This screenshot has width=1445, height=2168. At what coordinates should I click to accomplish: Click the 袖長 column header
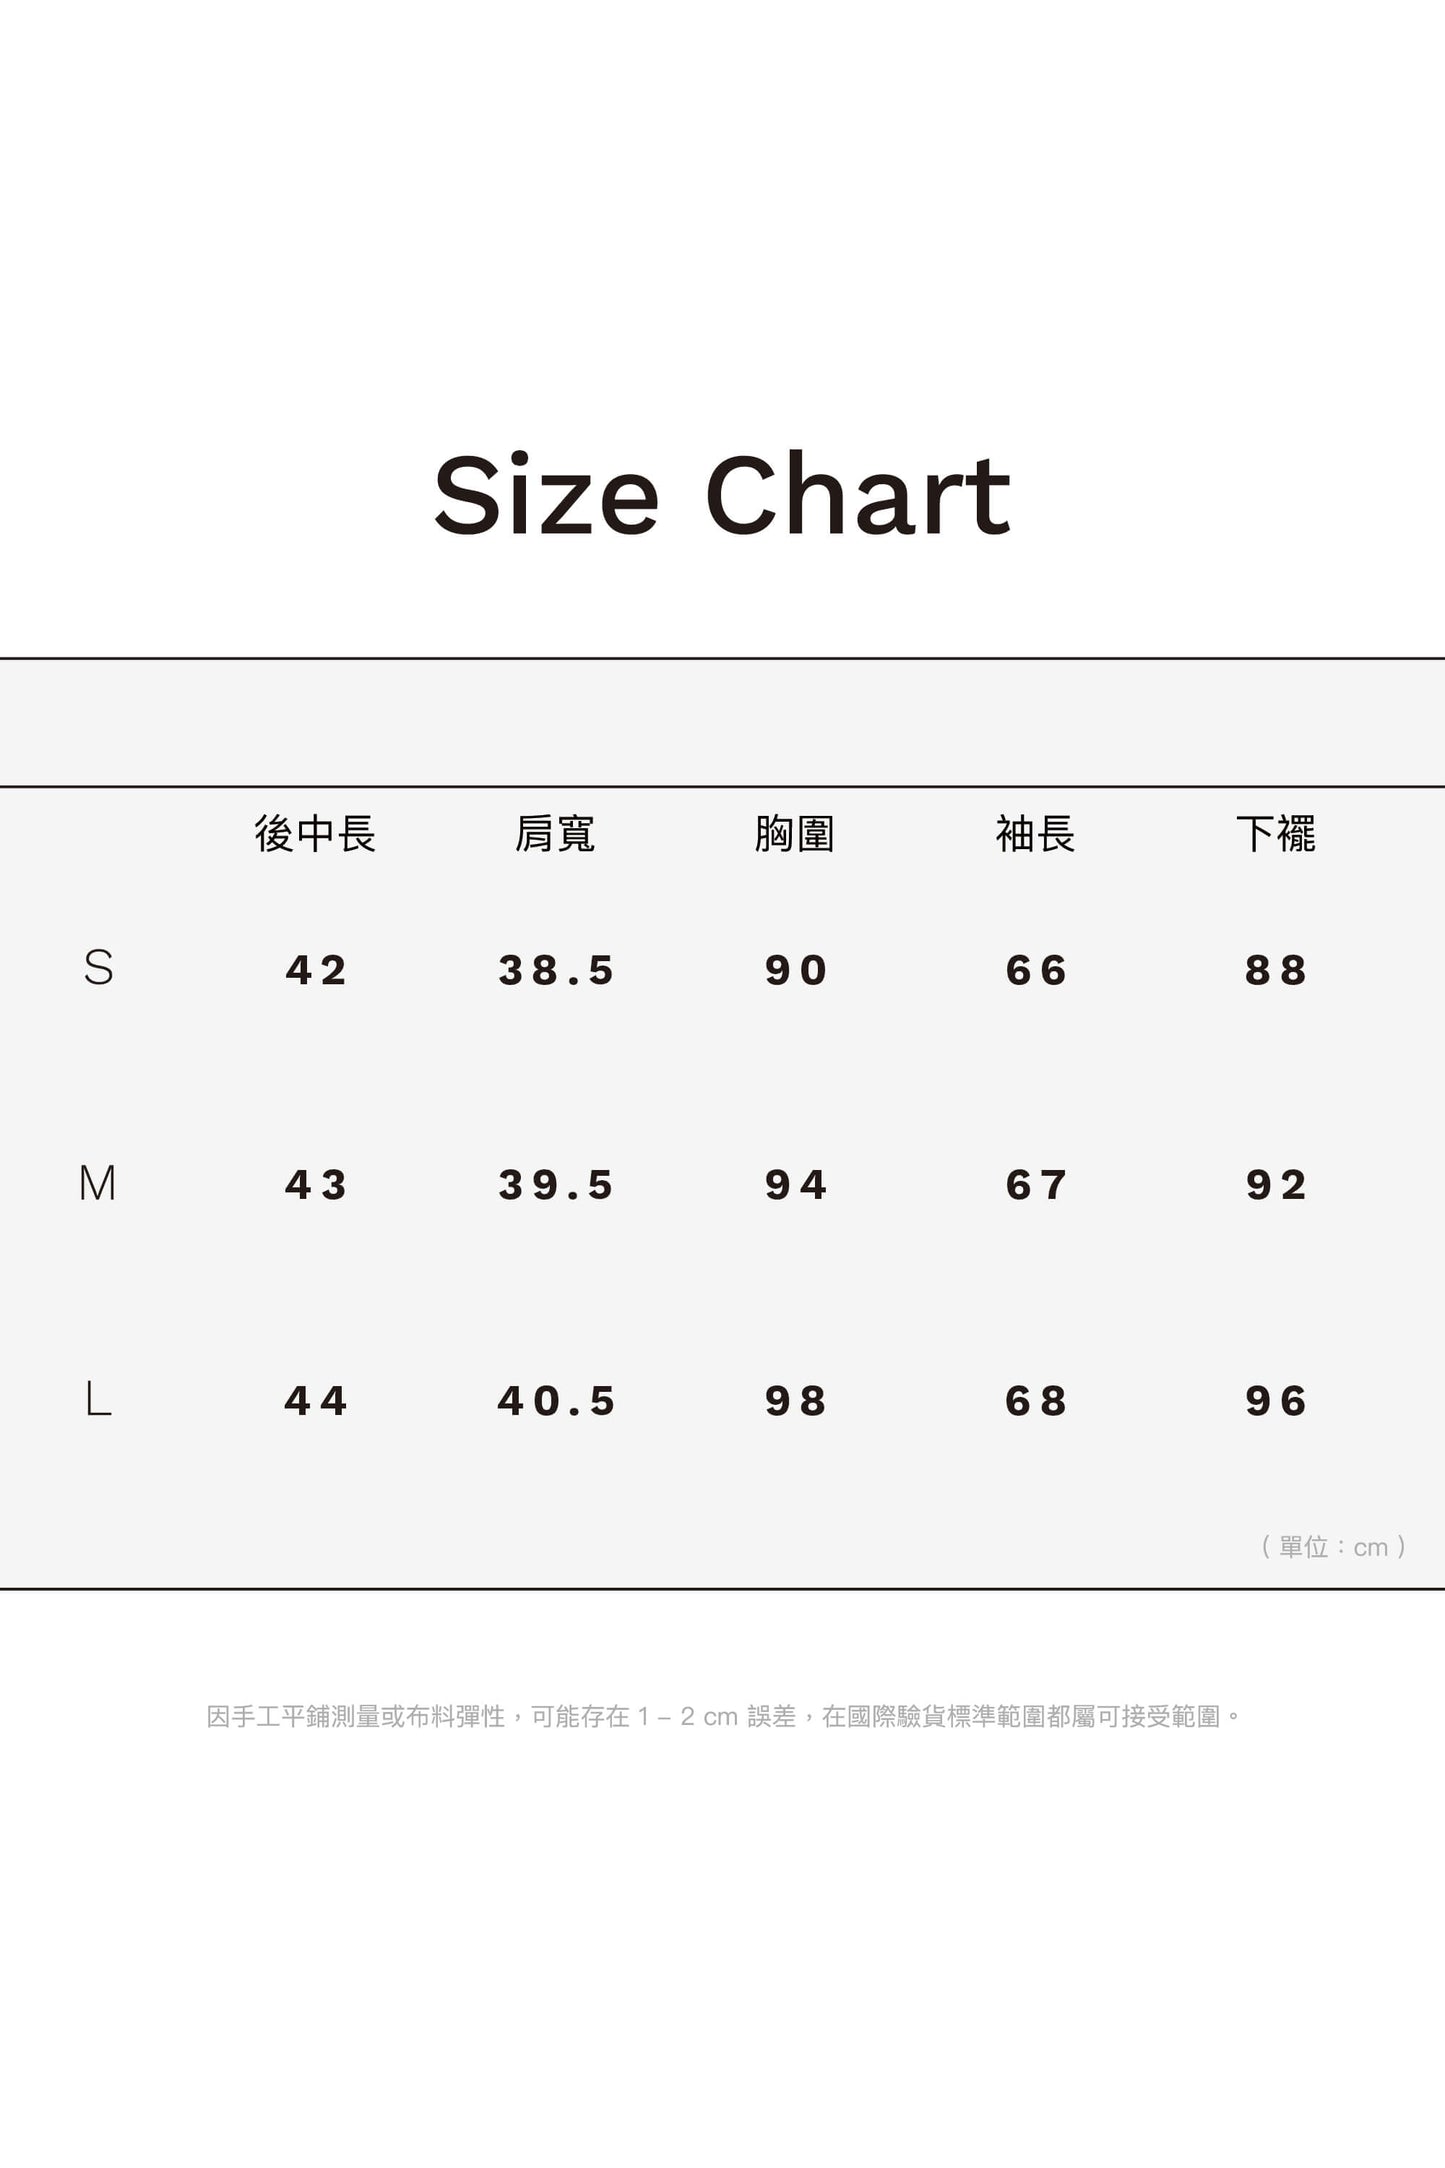tap(1035, 834)
